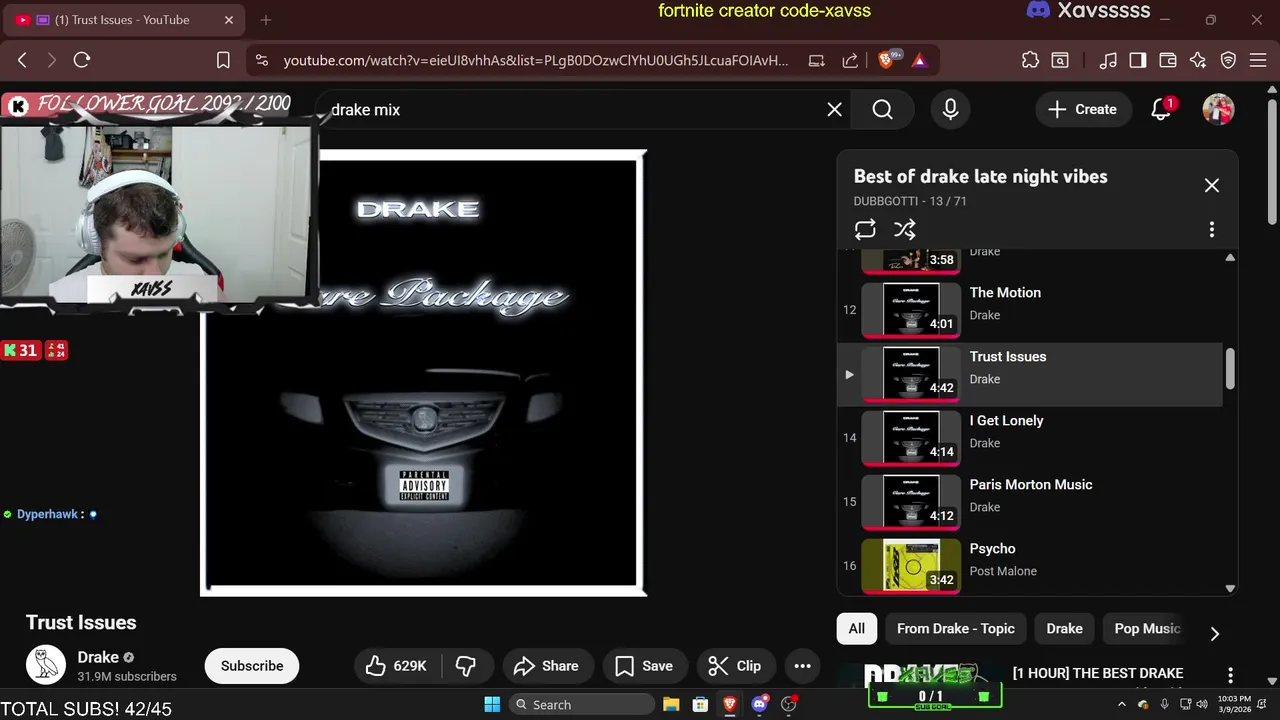Click the Clip button
Viewport: 1280px width, 720px height.
click(x=735, y=665)
